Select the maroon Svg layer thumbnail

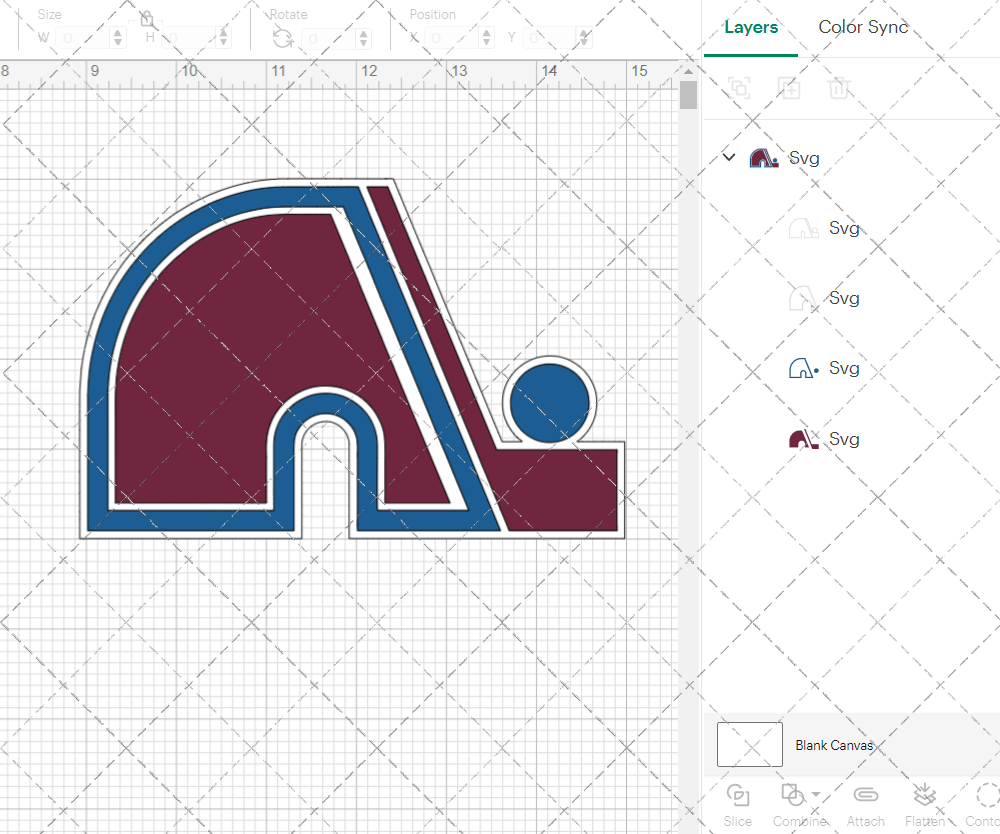click(804, 439)
